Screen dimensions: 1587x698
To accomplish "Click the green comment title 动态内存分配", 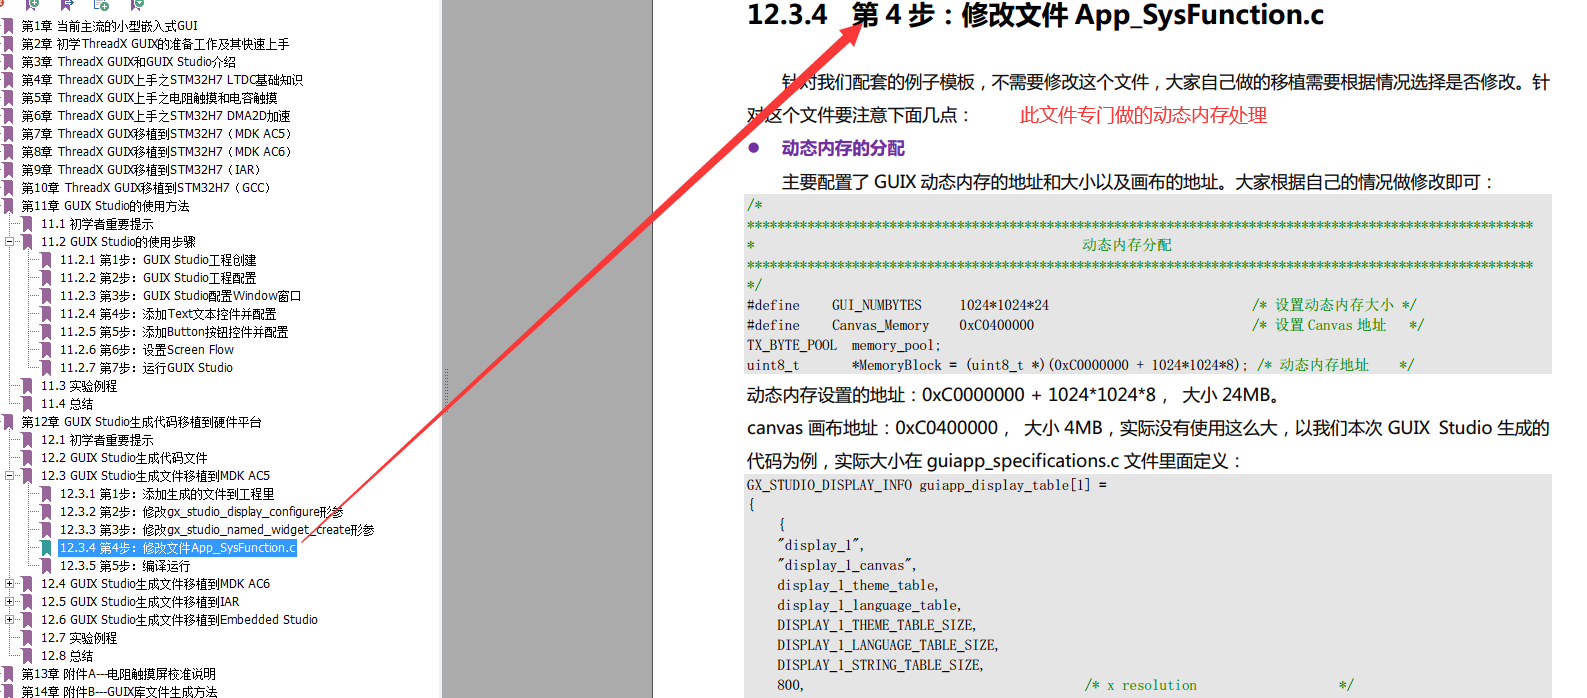I will pos(1127,245).
